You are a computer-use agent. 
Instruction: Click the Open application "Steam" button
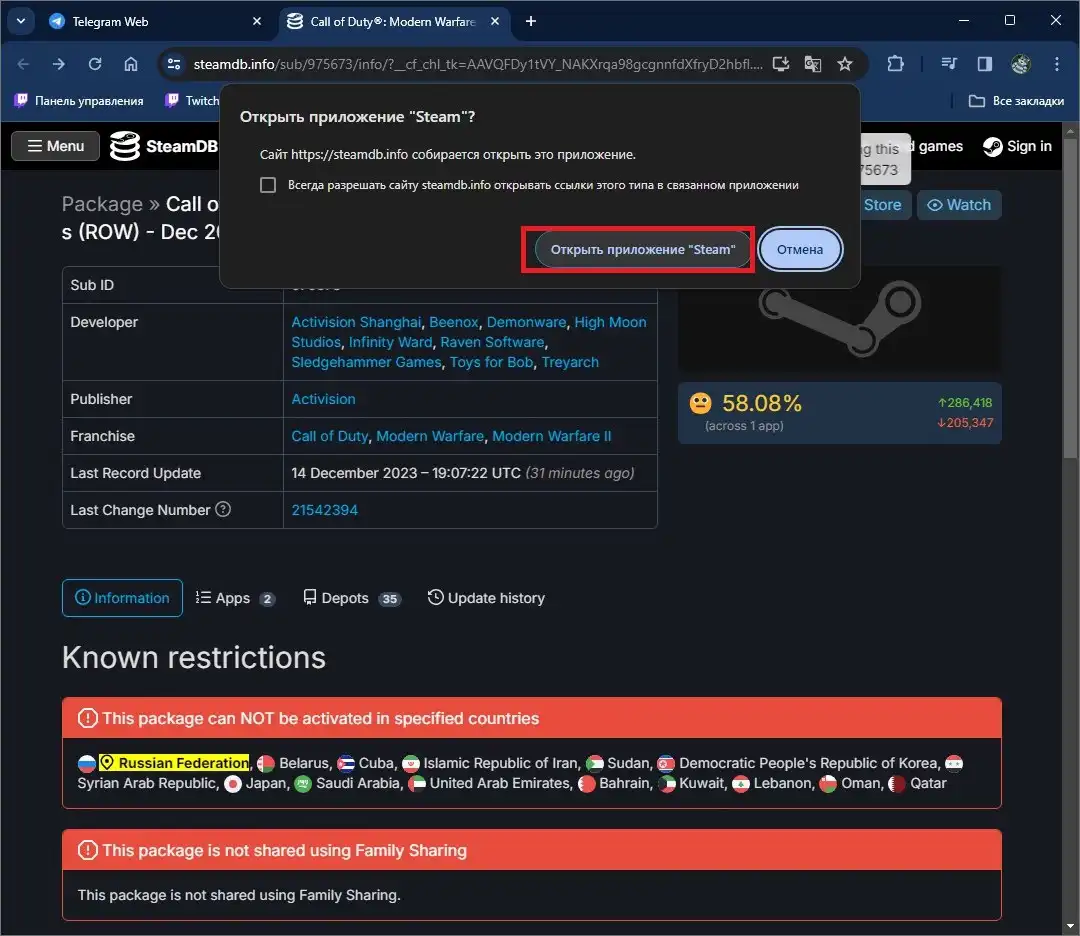(x=642, y=249)
